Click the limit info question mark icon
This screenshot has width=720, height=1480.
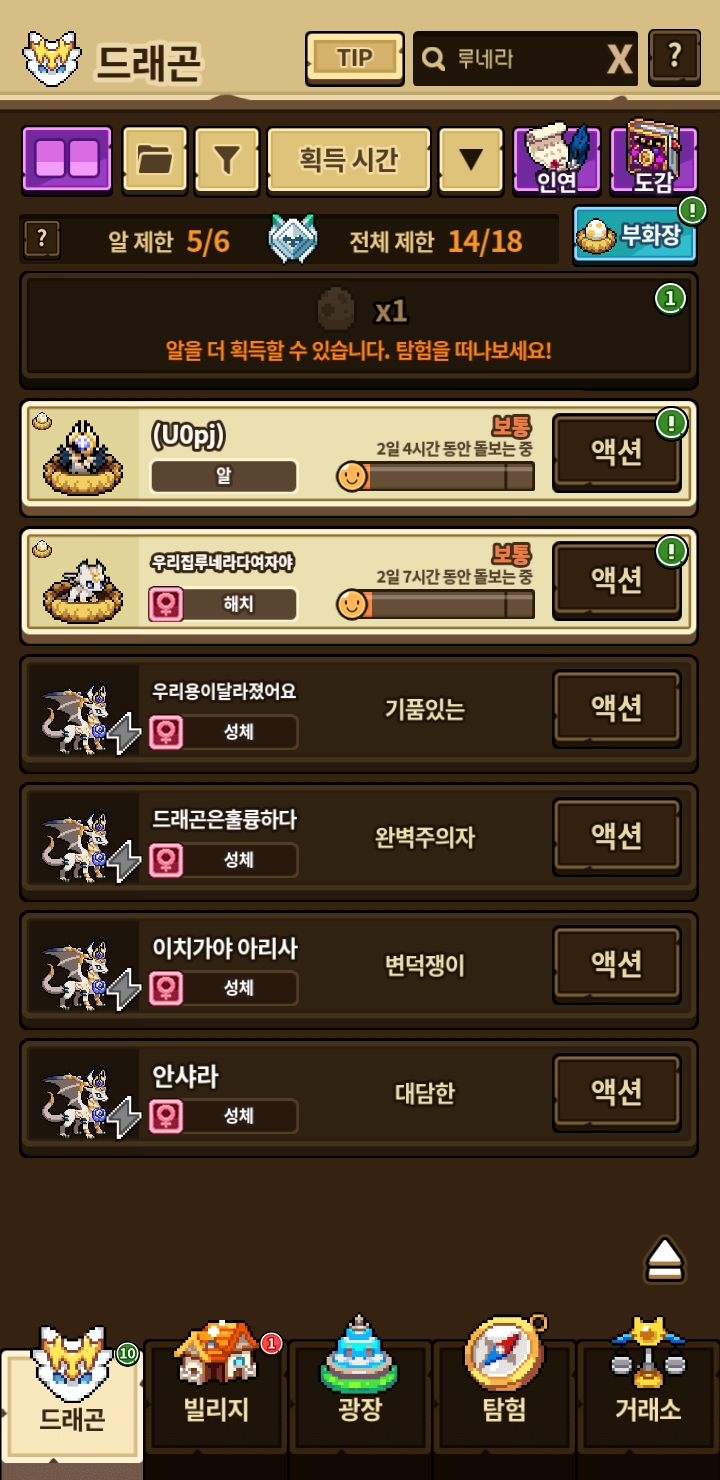(x=41, y=239)
